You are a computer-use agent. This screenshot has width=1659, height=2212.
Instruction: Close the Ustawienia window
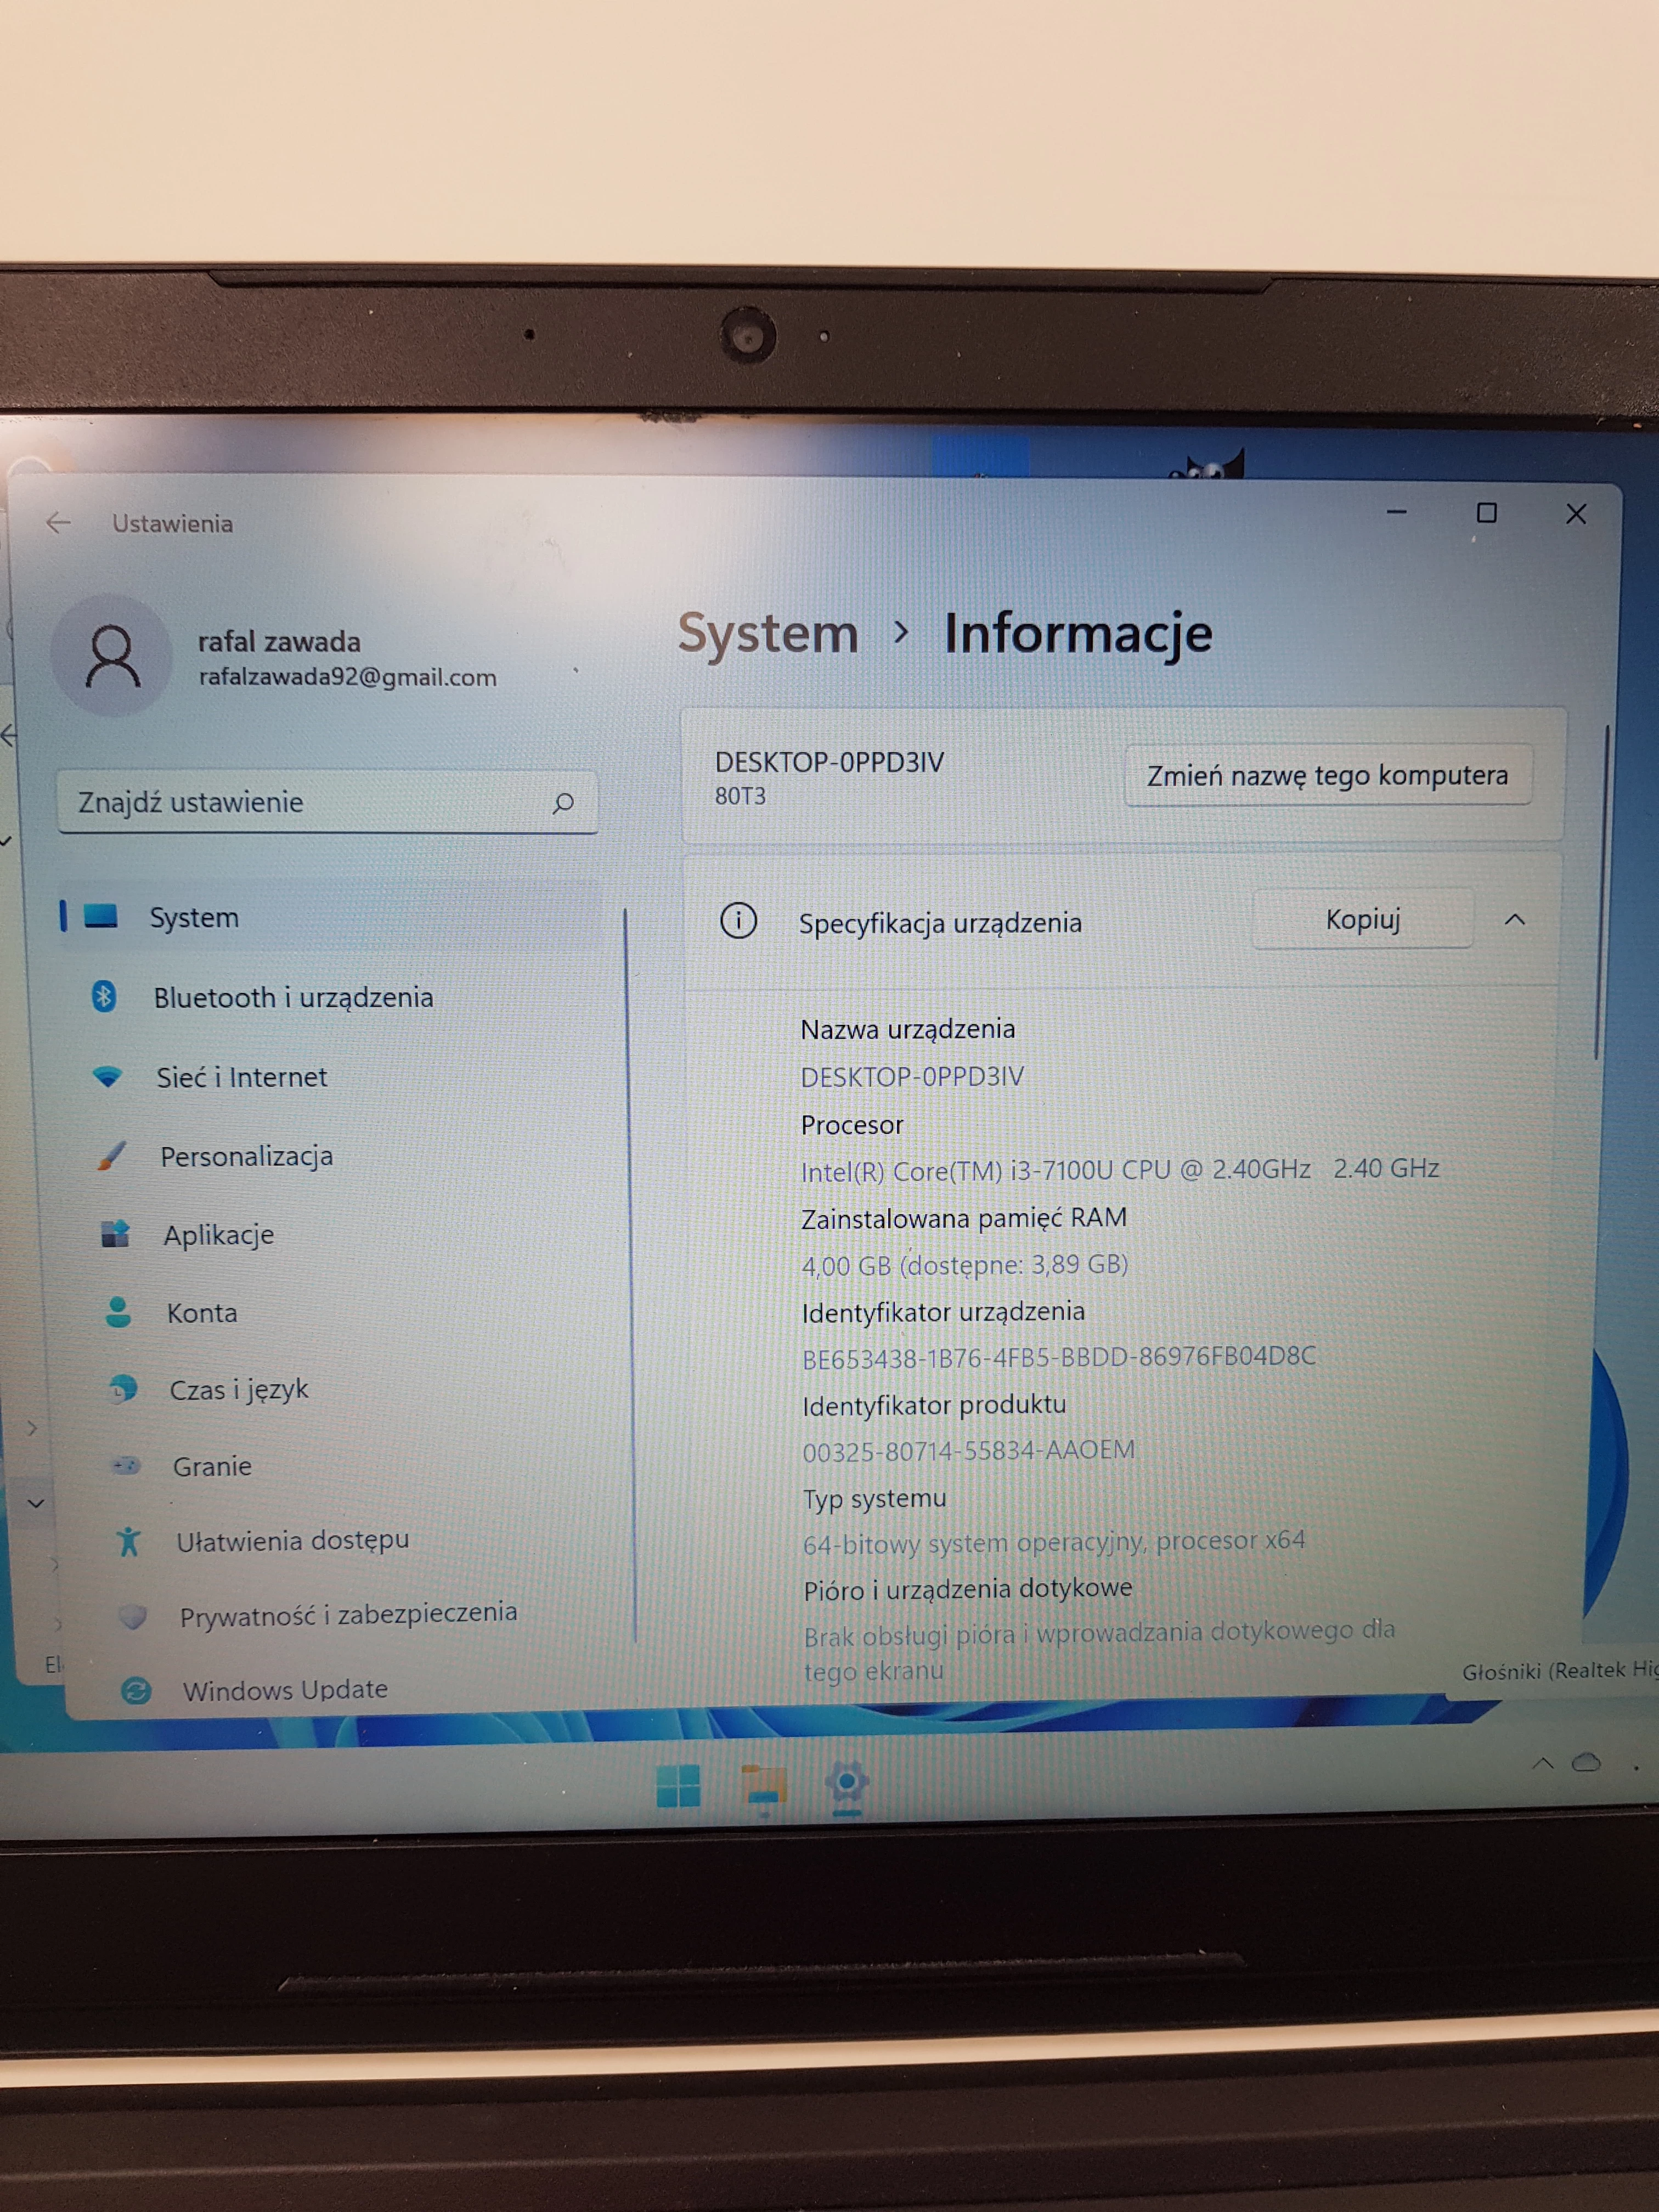[x=1576, y=514]
